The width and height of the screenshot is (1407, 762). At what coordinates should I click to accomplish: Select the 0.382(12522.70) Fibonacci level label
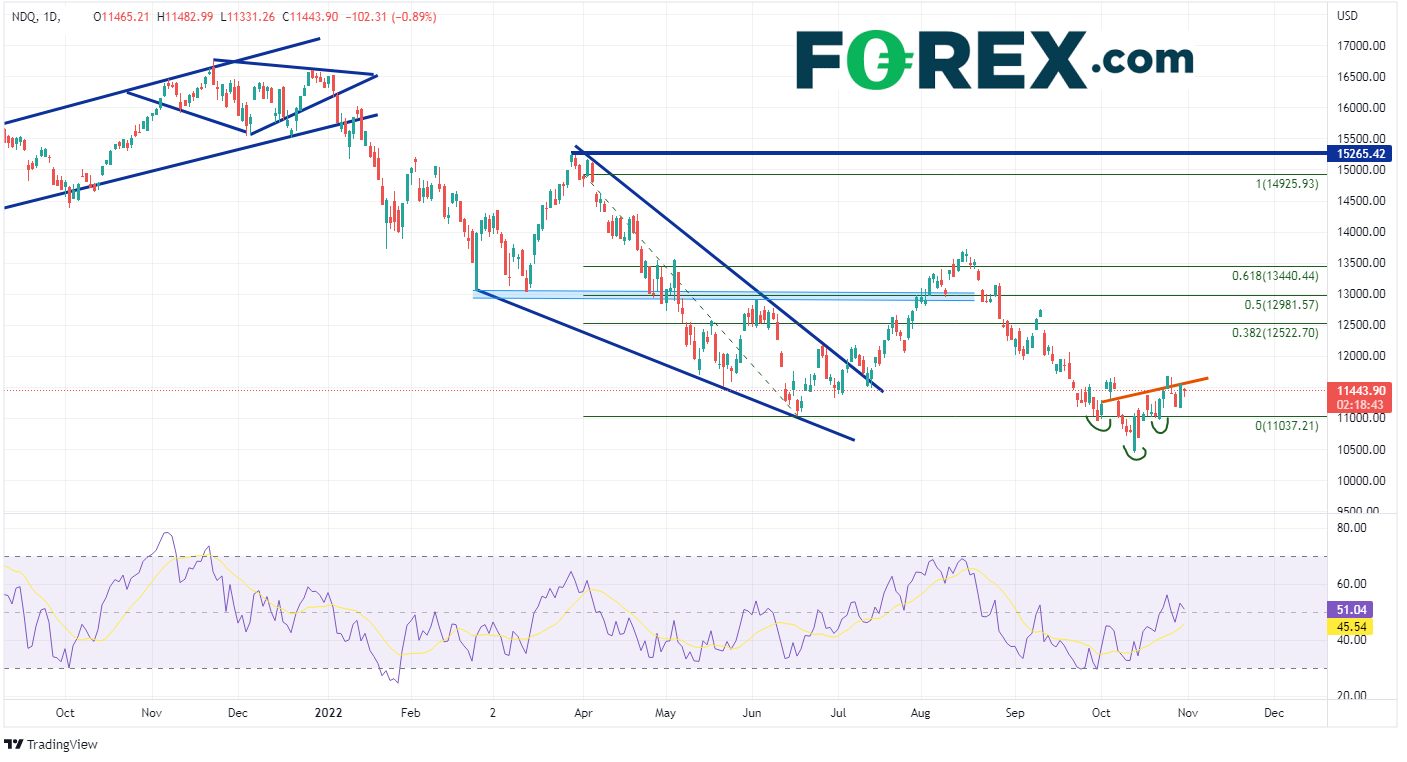coord(1275,333)
